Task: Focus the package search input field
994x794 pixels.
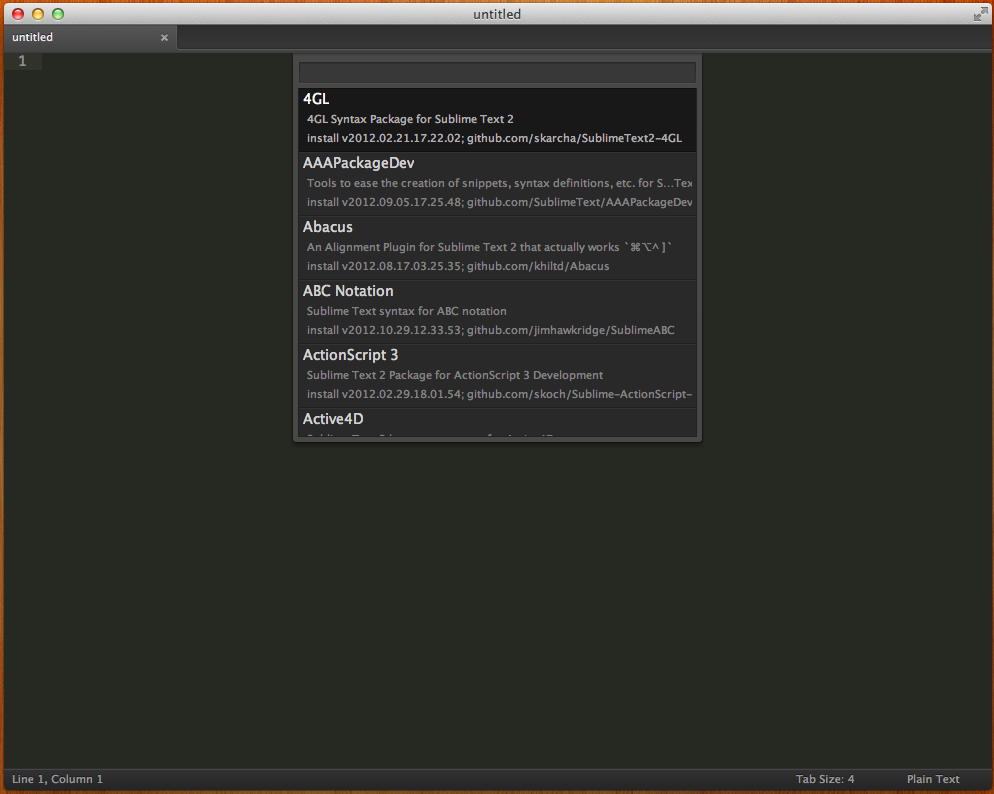Action: [497, 73]
